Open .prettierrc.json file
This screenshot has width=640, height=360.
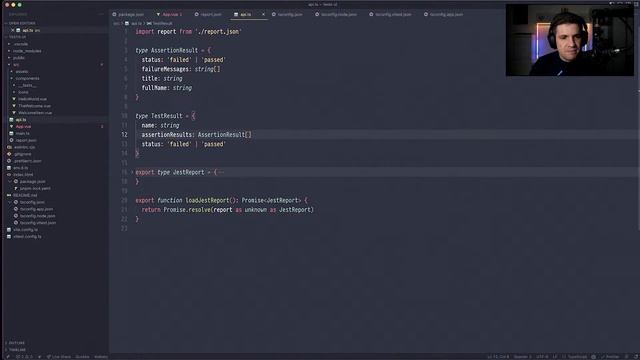(27, 161)
